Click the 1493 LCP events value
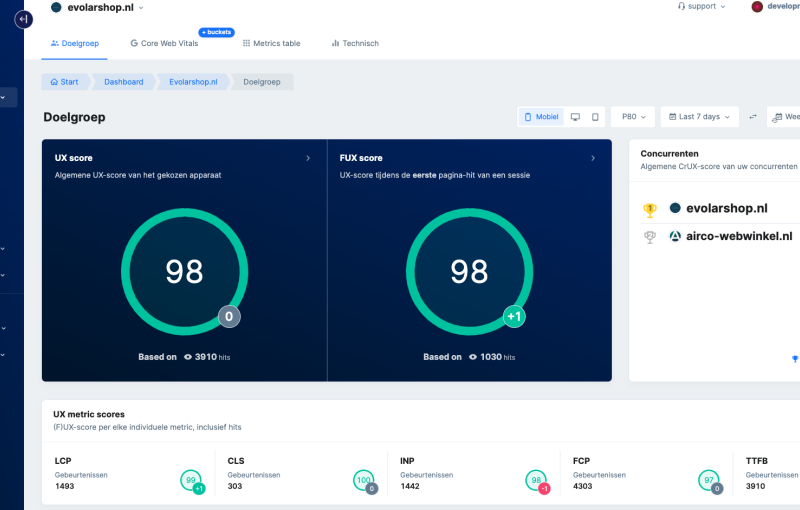 coord(64,486)
